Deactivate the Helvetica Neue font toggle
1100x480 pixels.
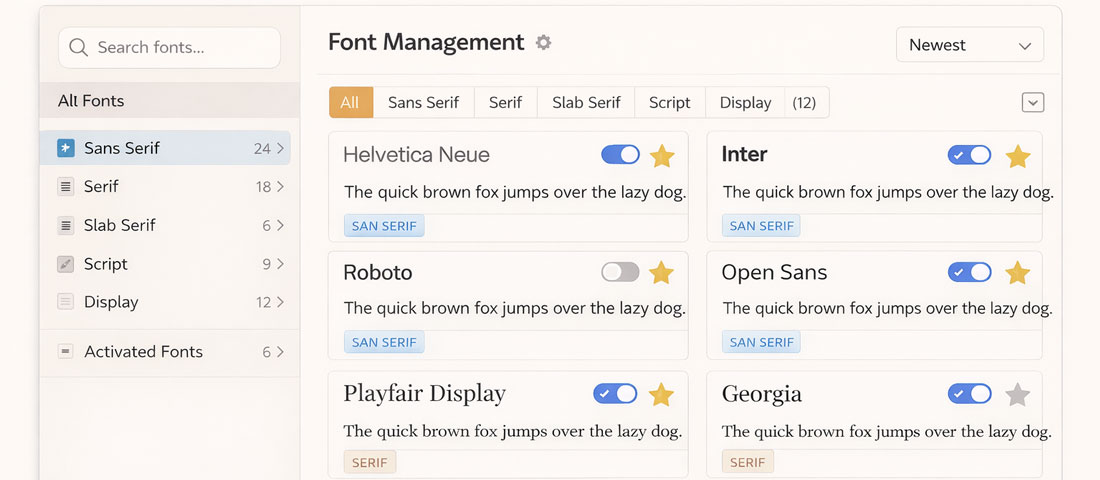(x=621, y=154)
